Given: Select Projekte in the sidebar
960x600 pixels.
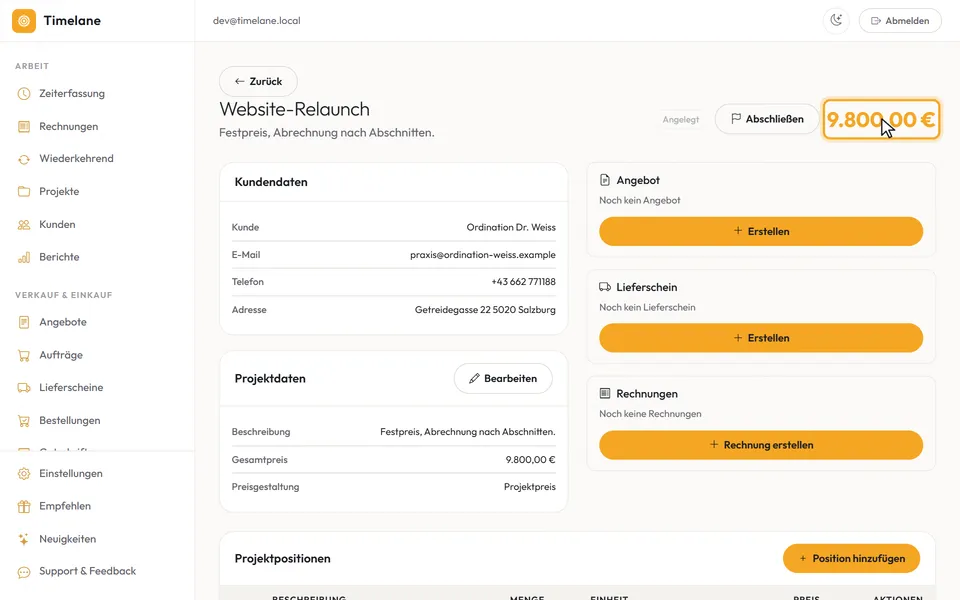Looking at the screenshot, I should click(59, 192).
